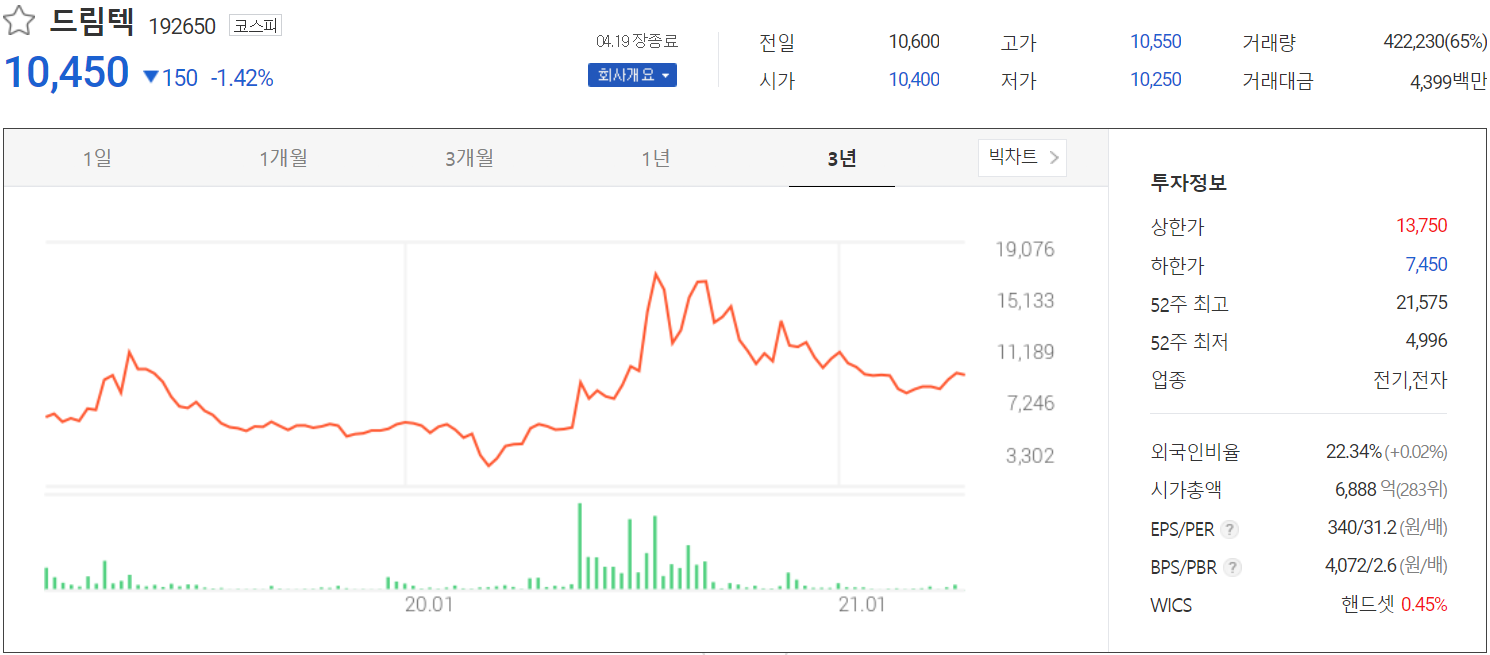Click the EPS/PER help question mark
This screenshot has height=655, width=1490.
pos(1230,529)
